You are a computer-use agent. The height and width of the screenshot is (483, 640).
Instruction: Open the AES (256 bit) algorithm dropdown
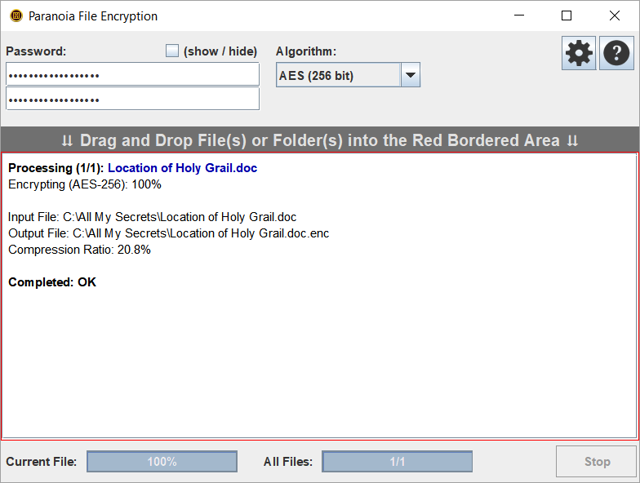348,75
